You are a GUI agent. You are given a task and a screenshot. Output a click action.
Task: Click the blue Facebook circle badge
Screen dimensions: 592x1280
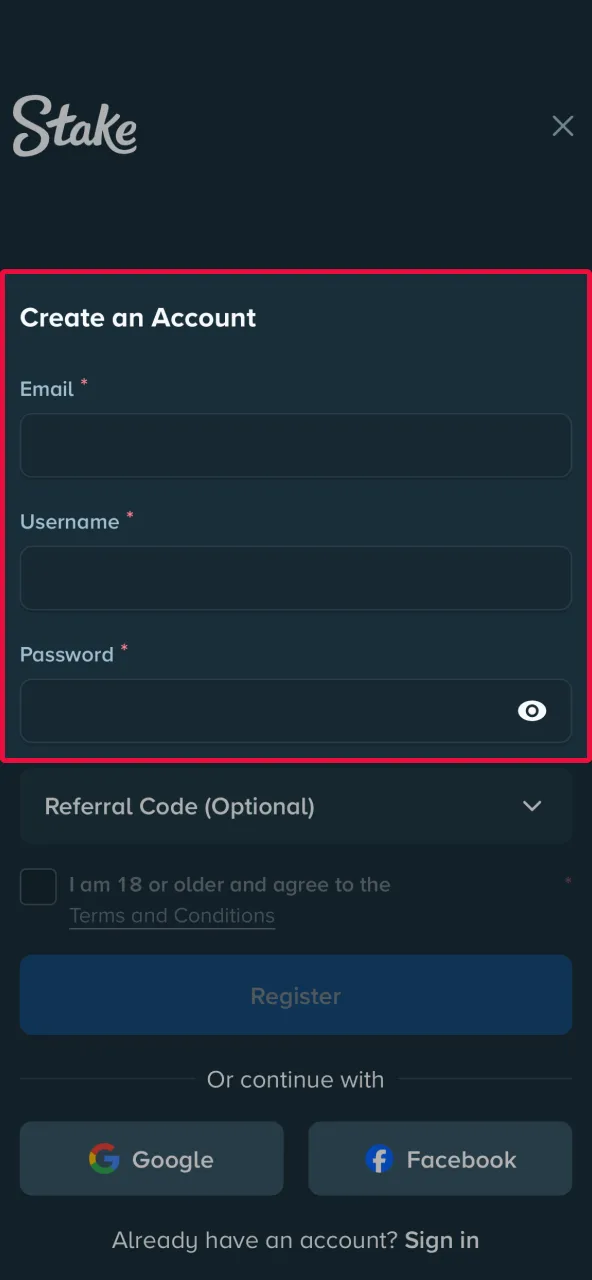tap(378, 1159)
